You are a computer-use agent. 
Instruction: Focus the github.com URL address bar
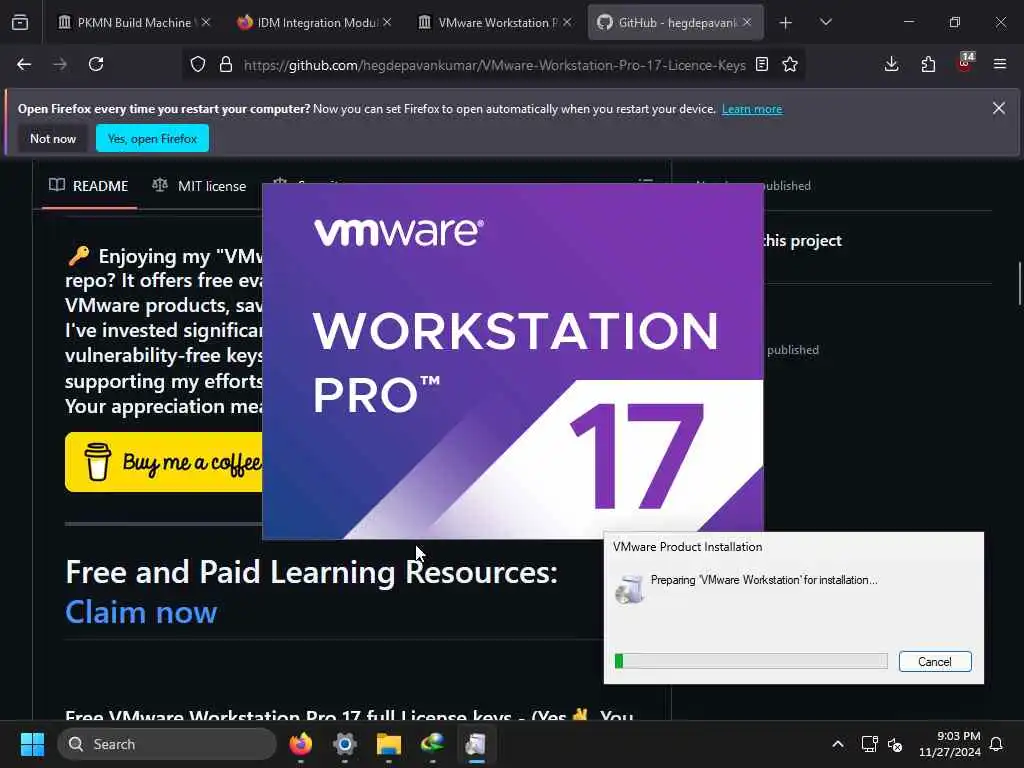point(494,65)
